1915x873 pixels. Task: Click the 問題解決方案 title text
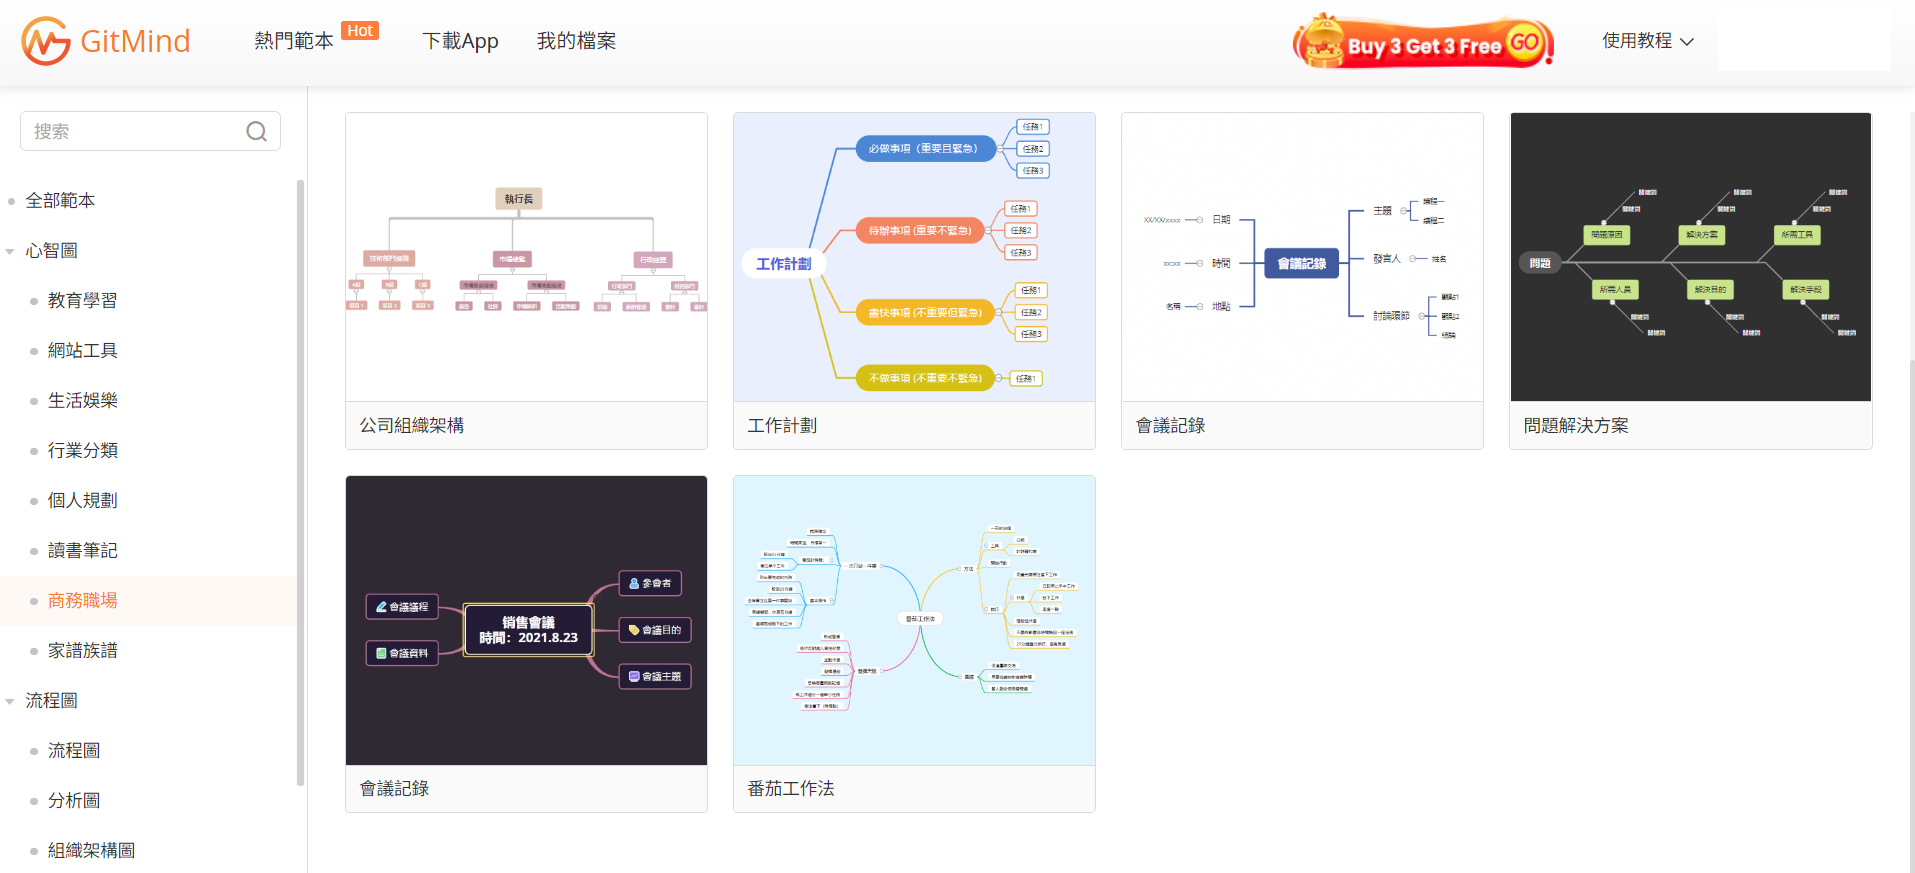[x=1576, y=425]
